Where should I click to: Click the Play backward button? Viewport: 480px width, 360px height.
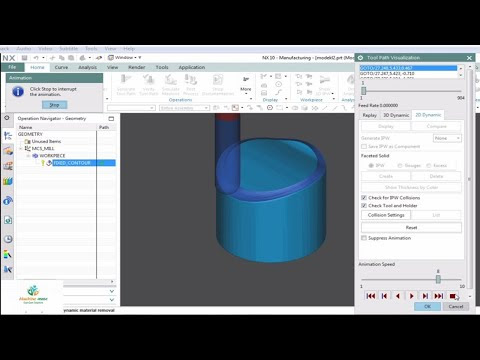click(x=398, y=296)
